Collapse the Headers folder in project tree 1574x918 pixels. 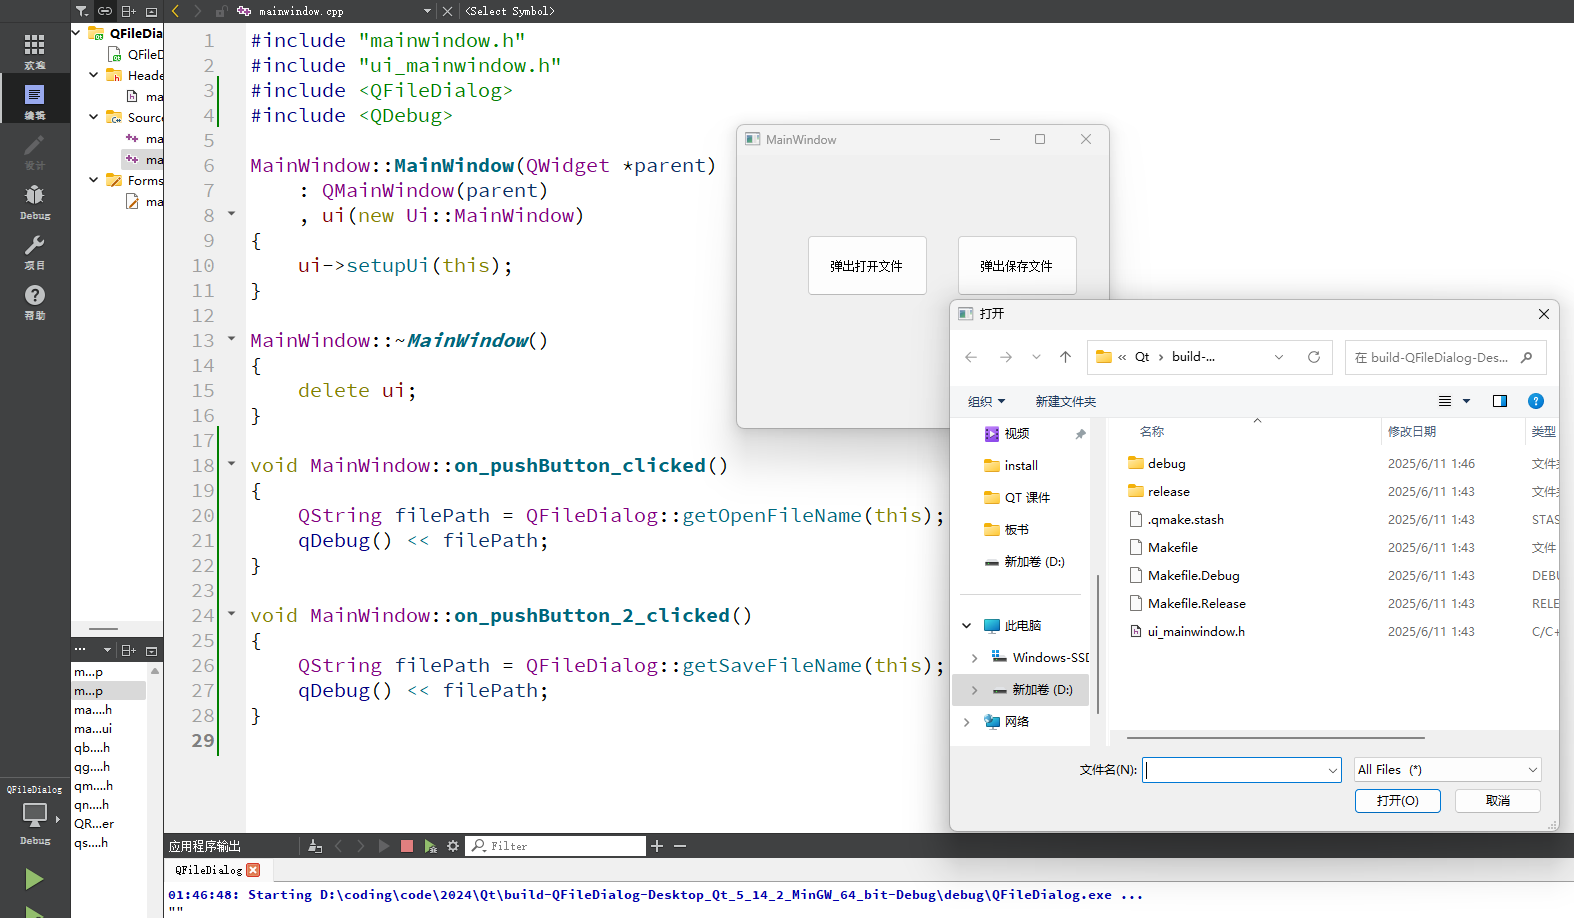(x=94, y=75)
